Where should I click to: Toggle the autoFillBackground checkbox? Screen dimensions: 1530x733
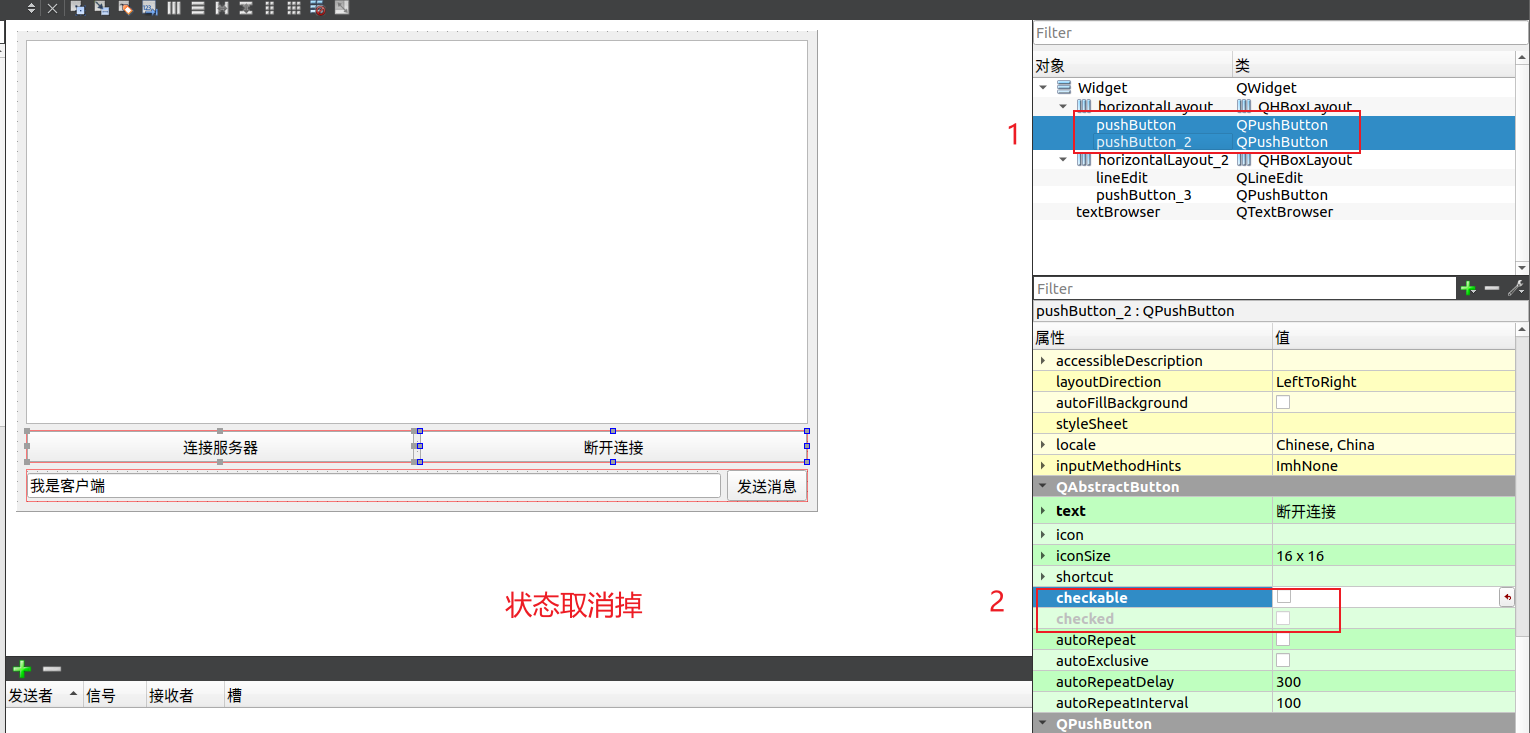[x=1283, y=402]
